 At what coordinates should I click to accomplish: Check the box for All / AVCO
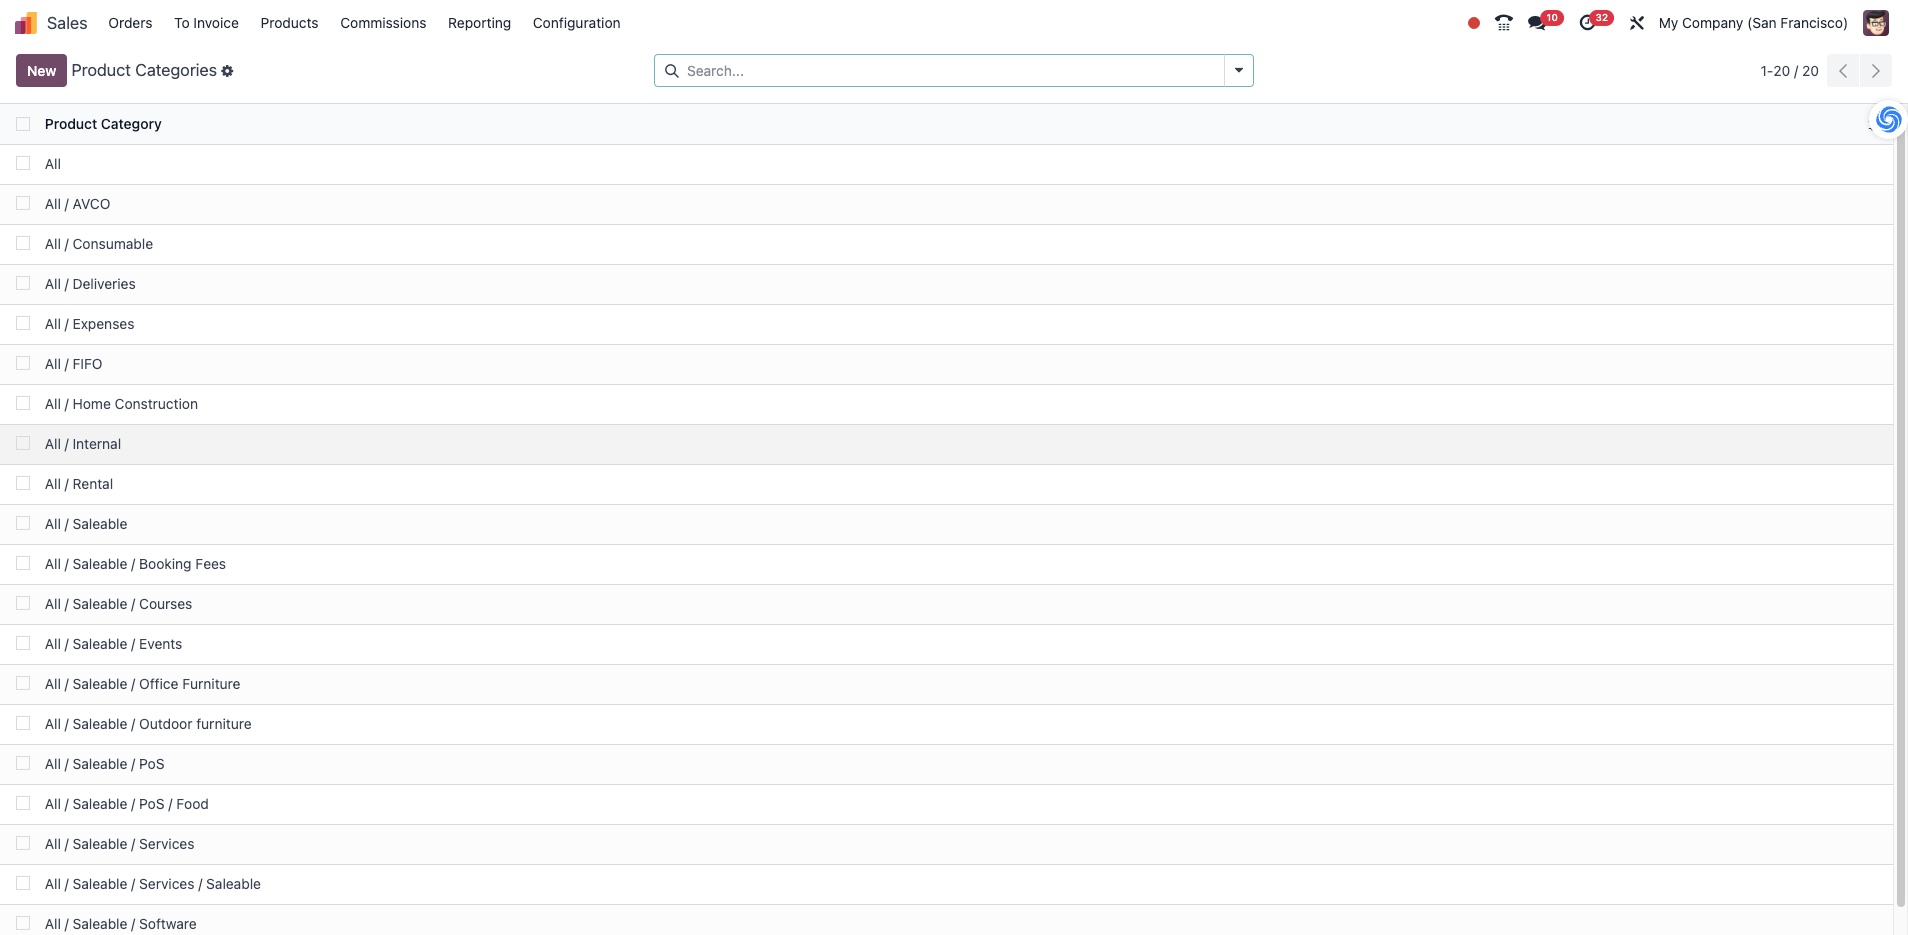pos(23,204)
